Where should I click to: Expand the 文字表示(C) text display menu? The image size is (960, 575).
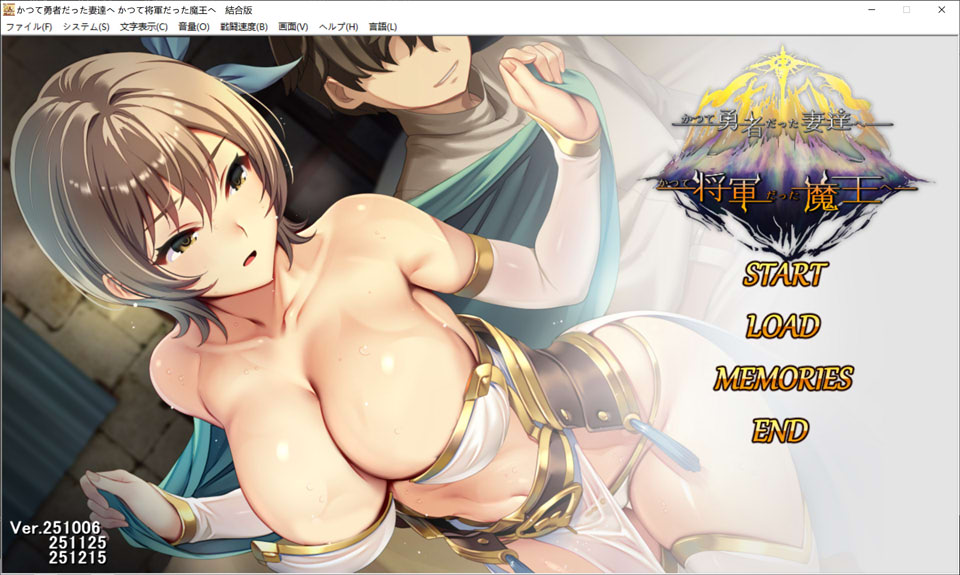[x=144, y=27]
